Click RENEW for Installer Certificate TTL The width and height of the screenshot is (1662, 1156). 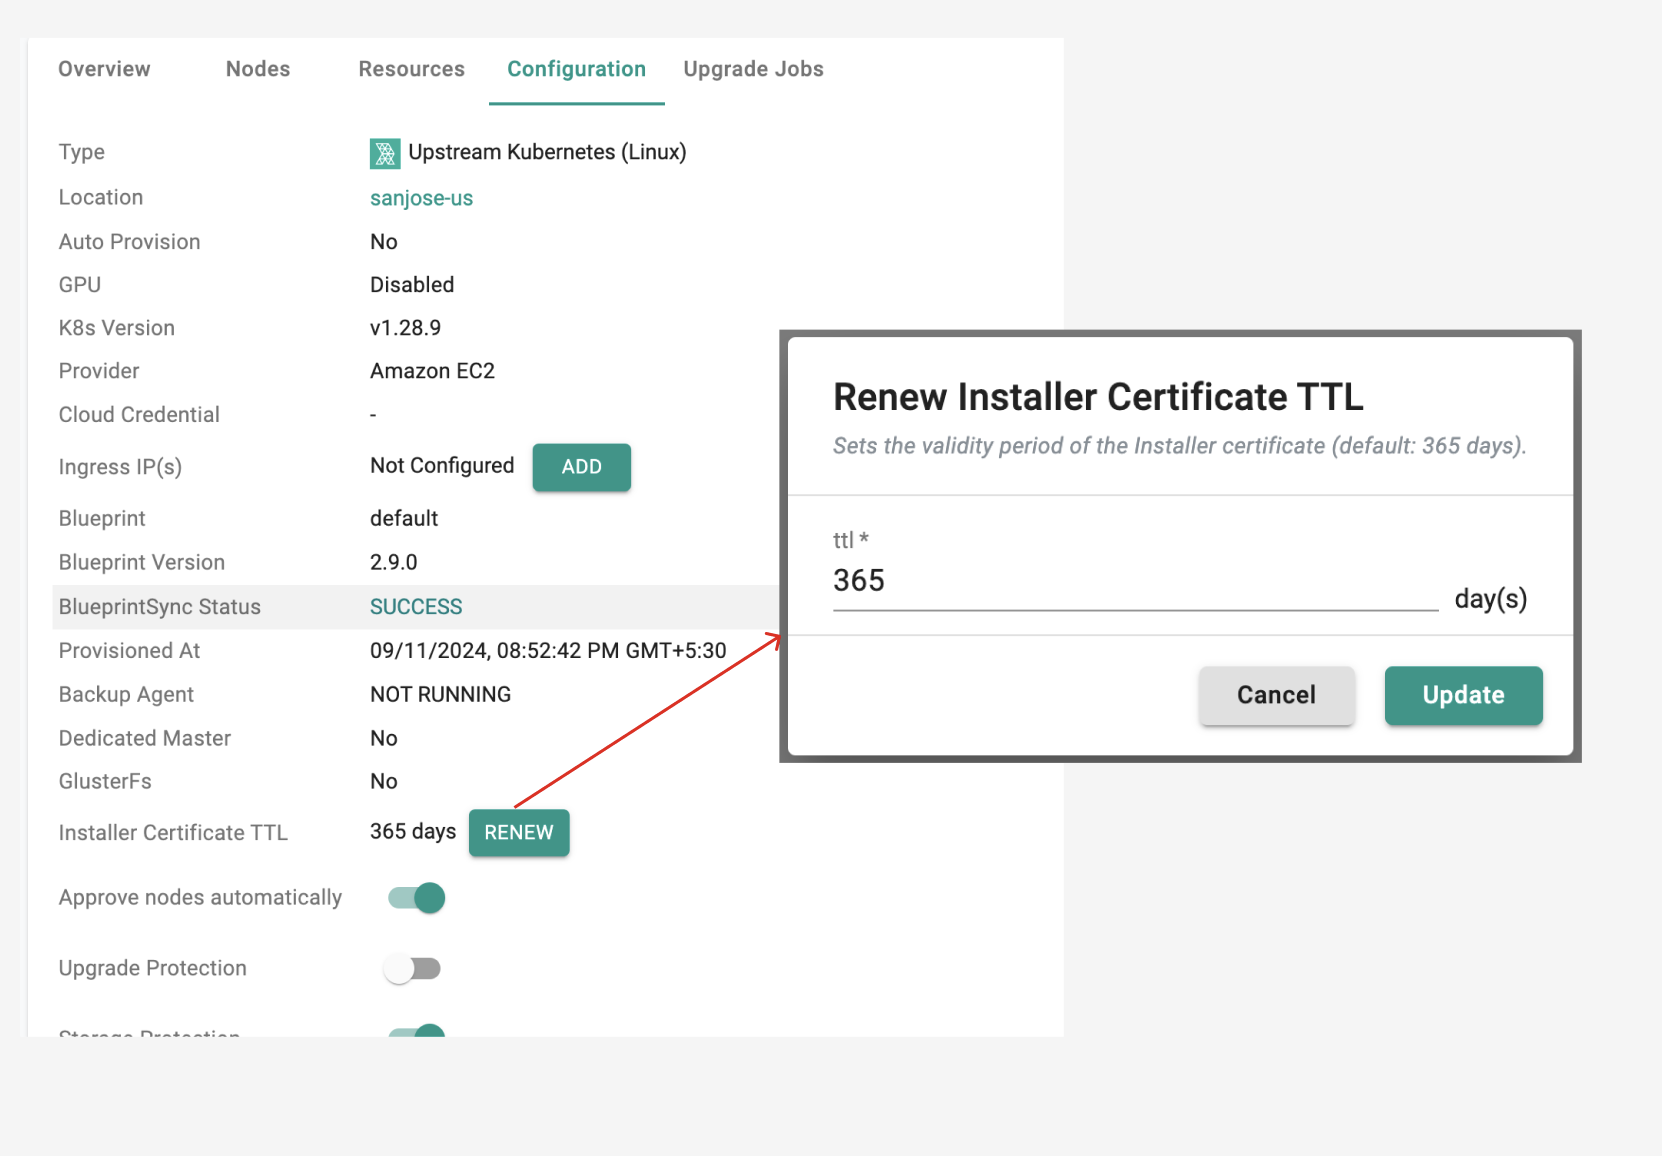click(519, 832)
